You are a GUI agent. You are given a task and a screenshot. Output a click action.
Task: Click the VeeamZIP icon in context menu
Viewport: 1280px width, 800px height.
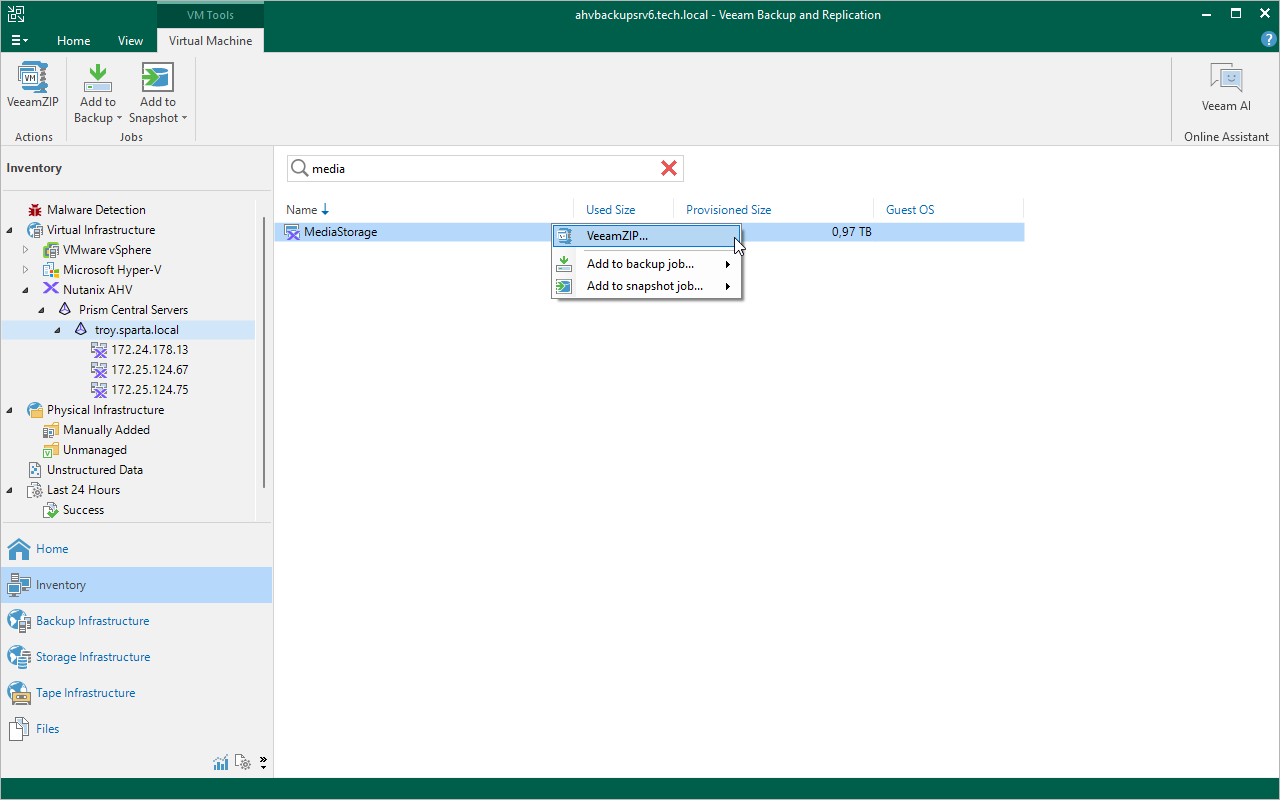(x=565, y=236)
